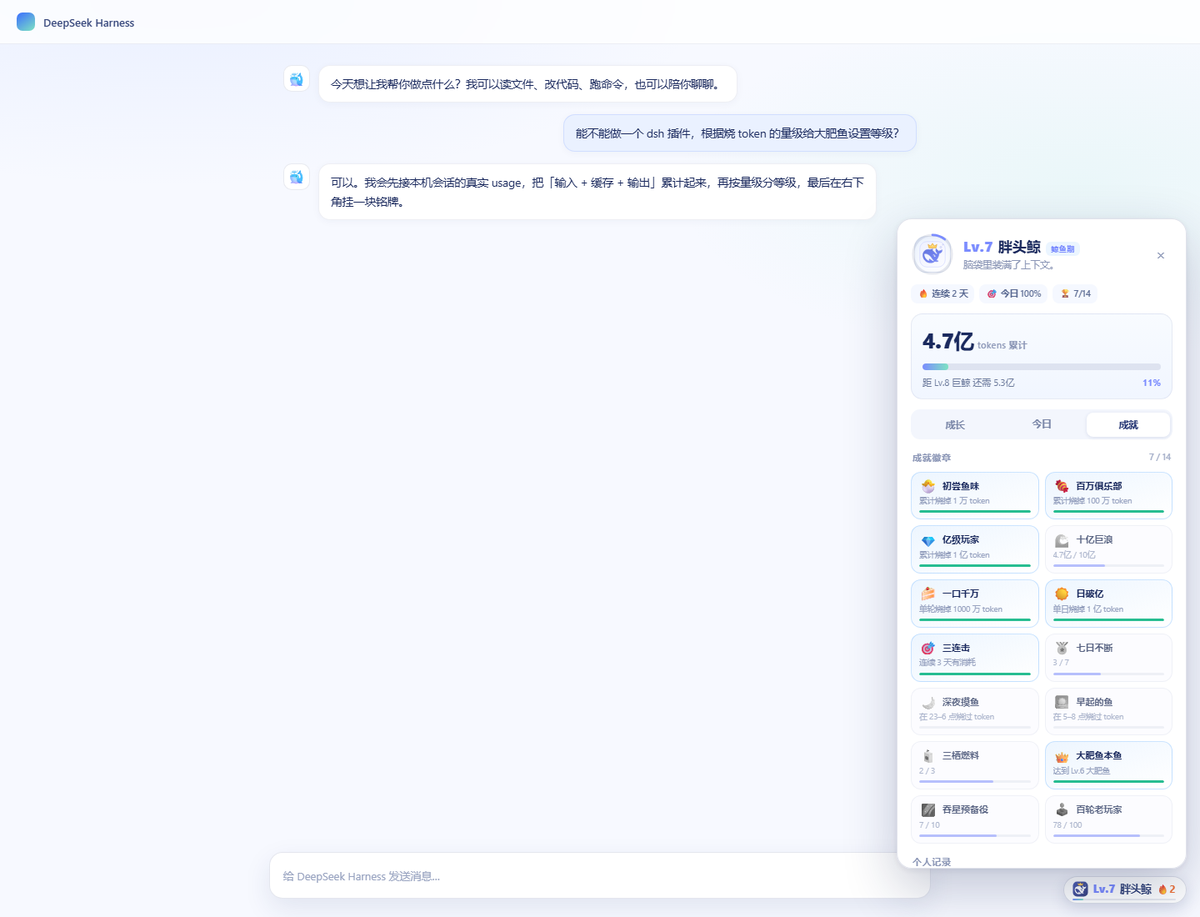Click the DeepSeek Harness logo icon

tap(26, 22)
